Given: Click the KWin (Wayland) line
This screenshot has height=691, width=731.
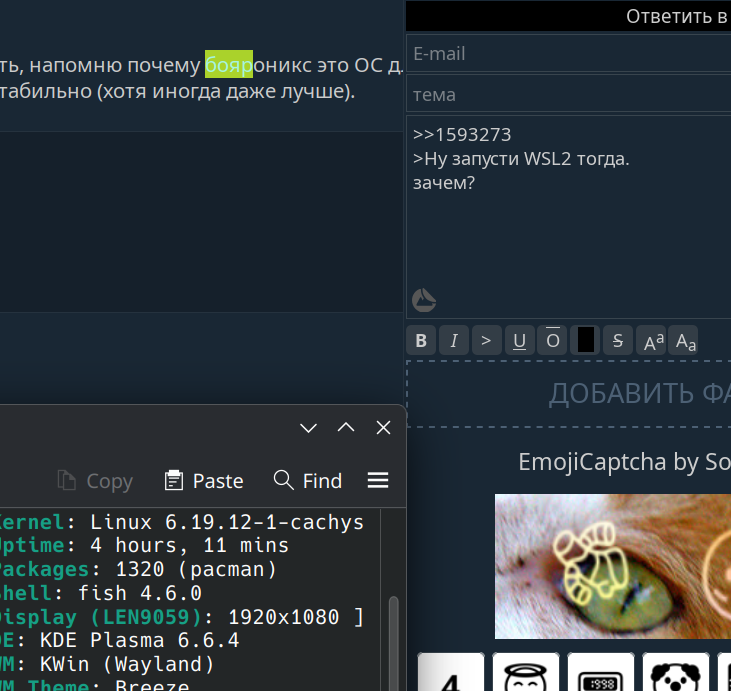Looking at the screenshot, I should [107, 664].
